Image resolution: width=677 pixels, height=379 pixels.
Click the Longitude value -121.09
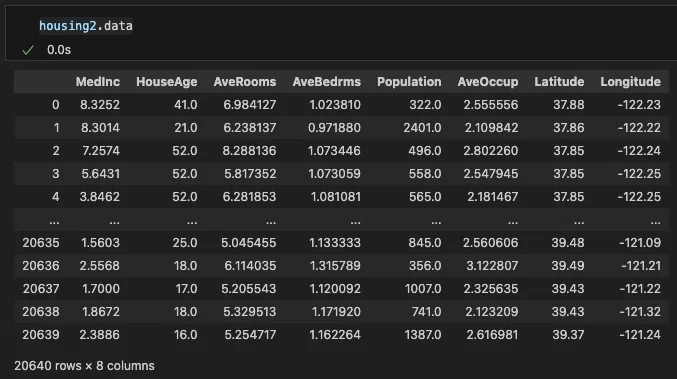click(x=640, y=243)
